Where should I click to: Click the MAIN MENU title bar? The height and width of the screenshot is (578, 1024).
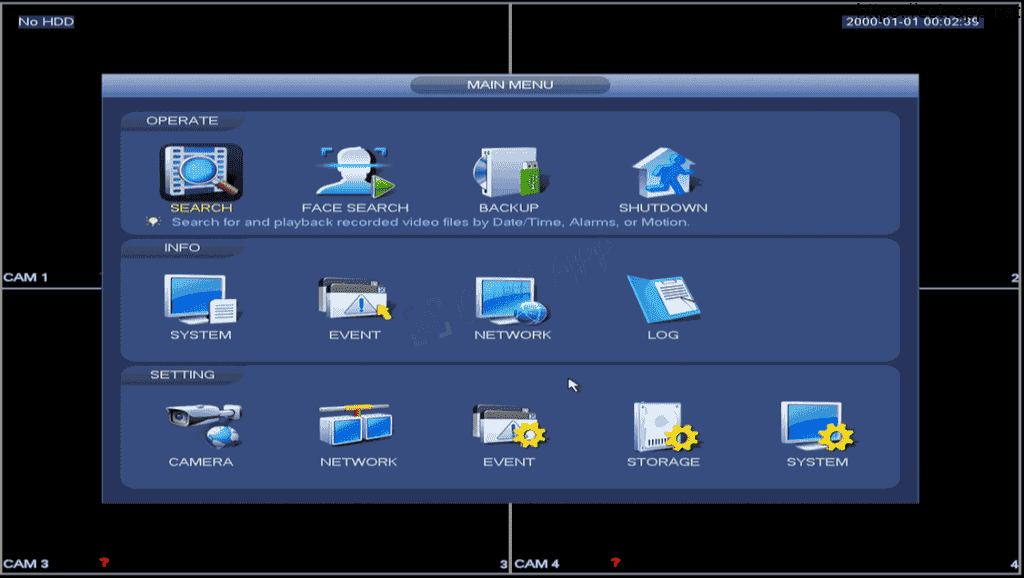(510, 85)
